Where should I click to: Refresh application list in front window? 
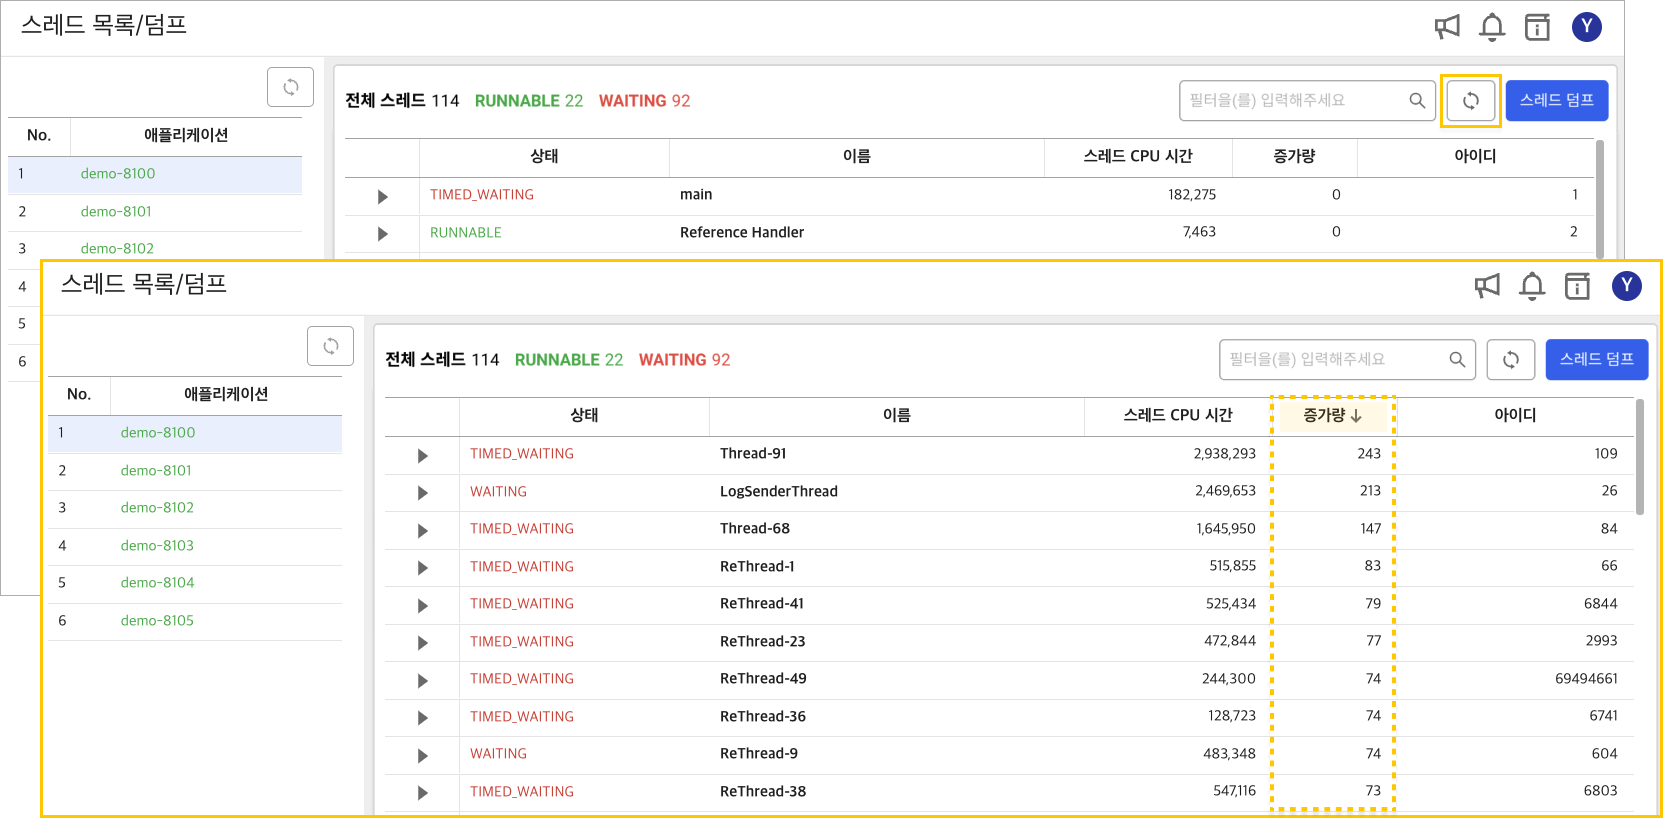pyautogui.click(x=331, y=346)
